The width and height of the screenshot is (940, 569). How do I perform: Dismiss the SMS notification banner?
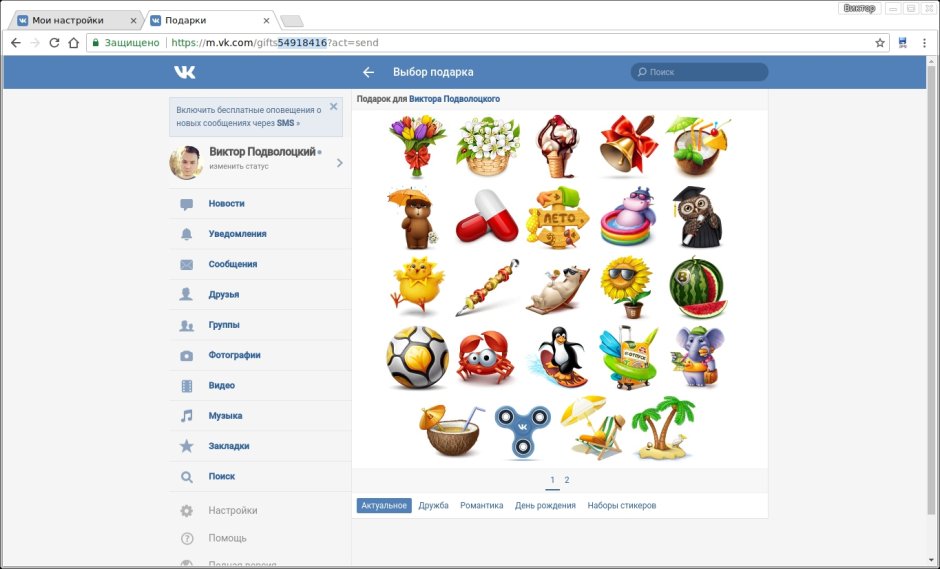tap(333, 107)
